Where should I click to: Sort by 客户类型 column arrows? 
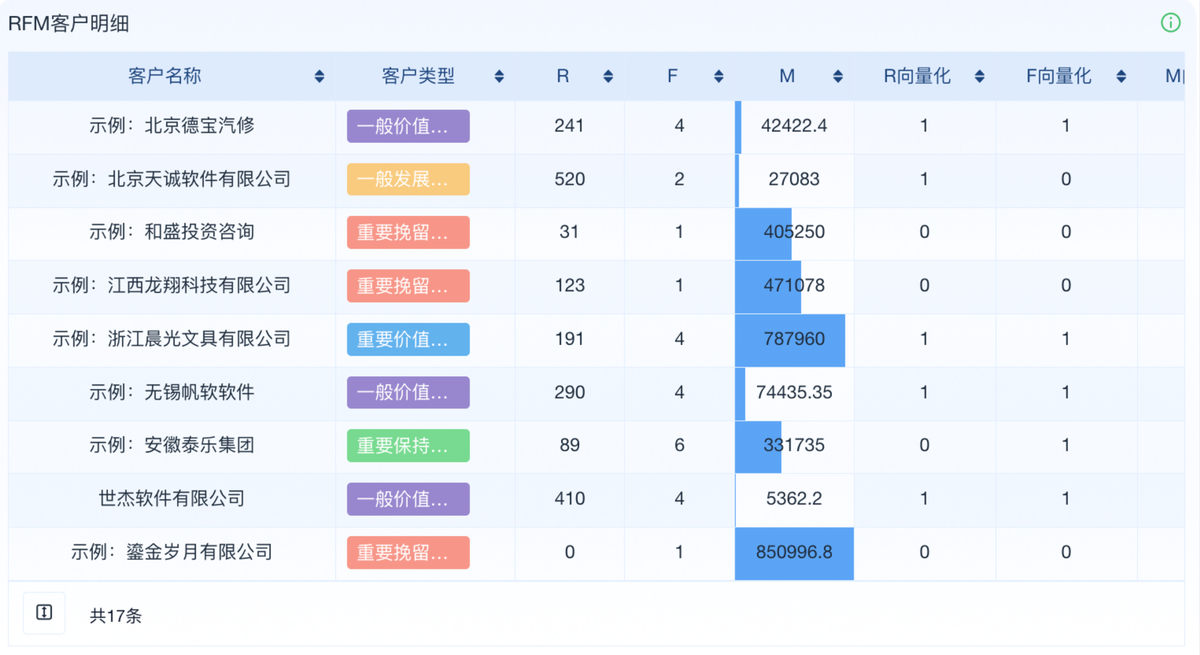(499, 76)
